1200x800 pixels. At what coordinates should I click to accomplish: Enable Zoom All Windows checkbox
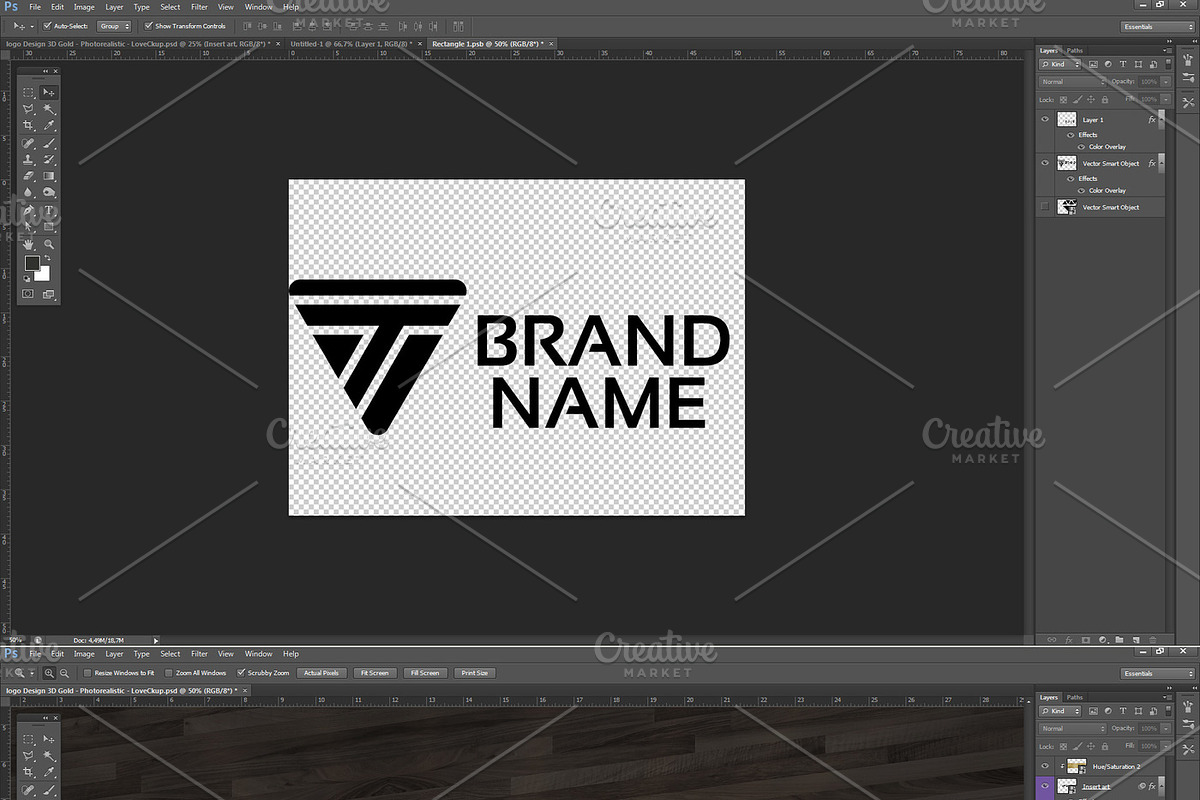[x=168, y=673]
